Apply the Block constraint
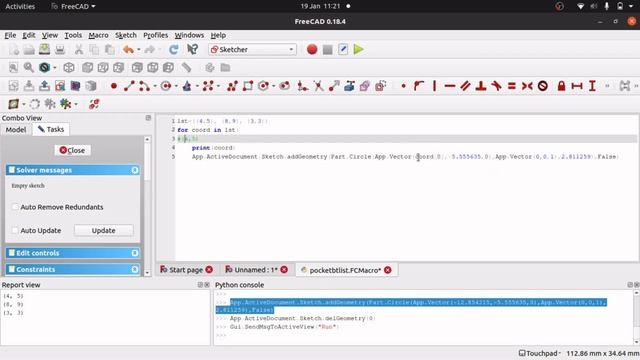This screenshot has width=640, height=360. tap(542, 86)
